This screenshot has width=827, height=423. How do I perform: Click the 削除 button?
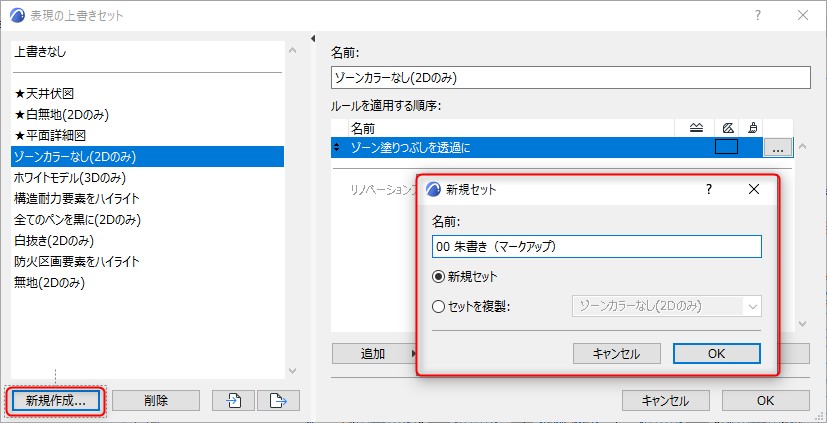pyautogui.click(x=156, y=400)
